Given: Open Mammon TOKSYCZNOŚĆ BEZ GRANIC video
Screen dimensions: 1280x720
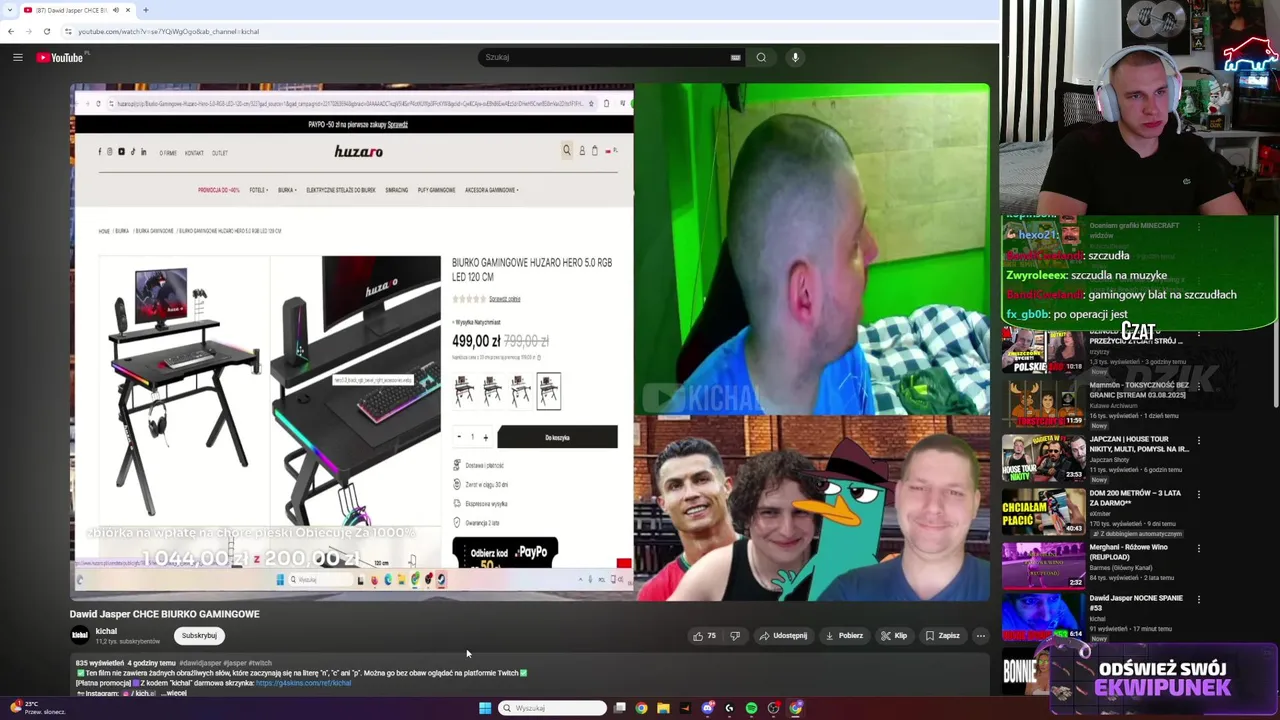Looking at the screenshot, I should (x=1139, y=389).
